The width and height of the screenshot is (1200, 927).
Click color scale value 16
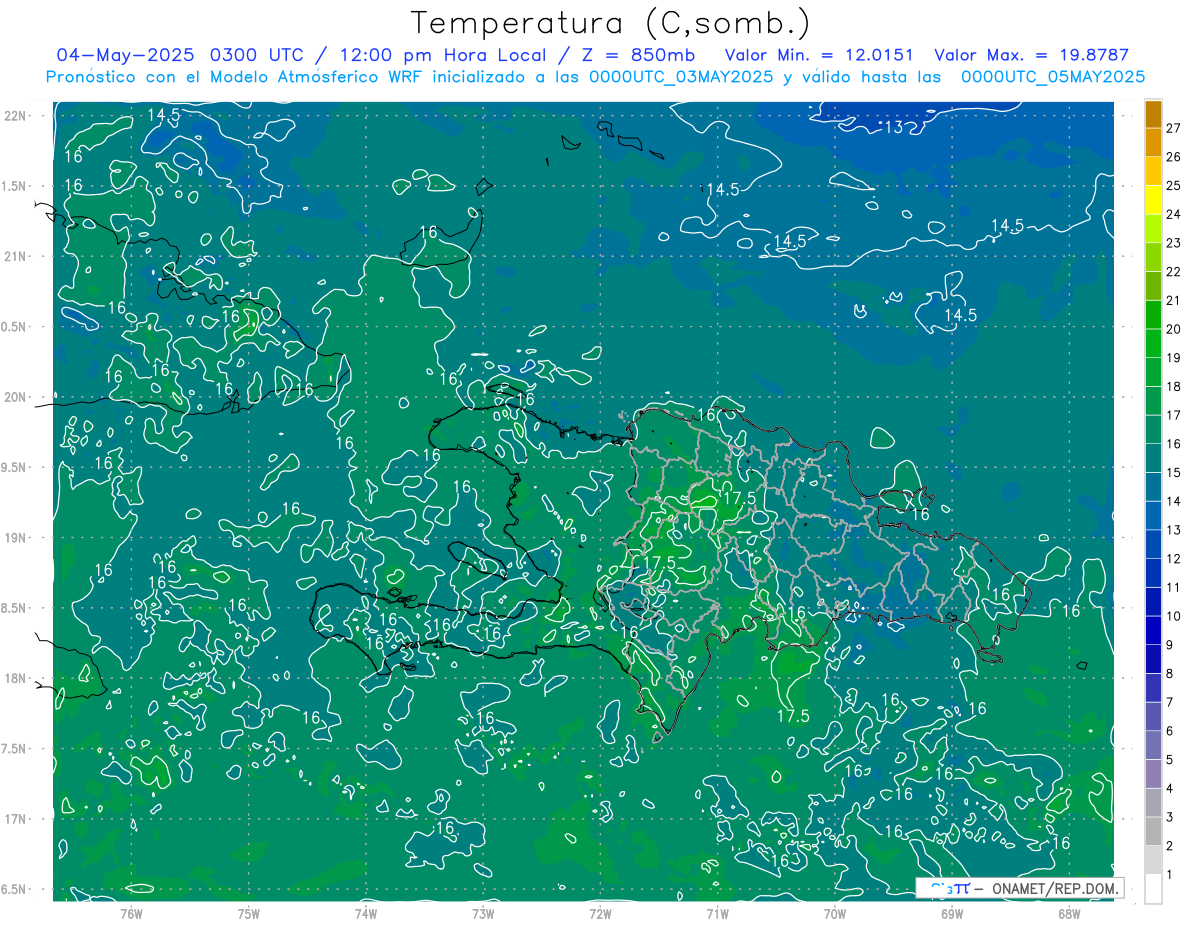coord(1173,444)
